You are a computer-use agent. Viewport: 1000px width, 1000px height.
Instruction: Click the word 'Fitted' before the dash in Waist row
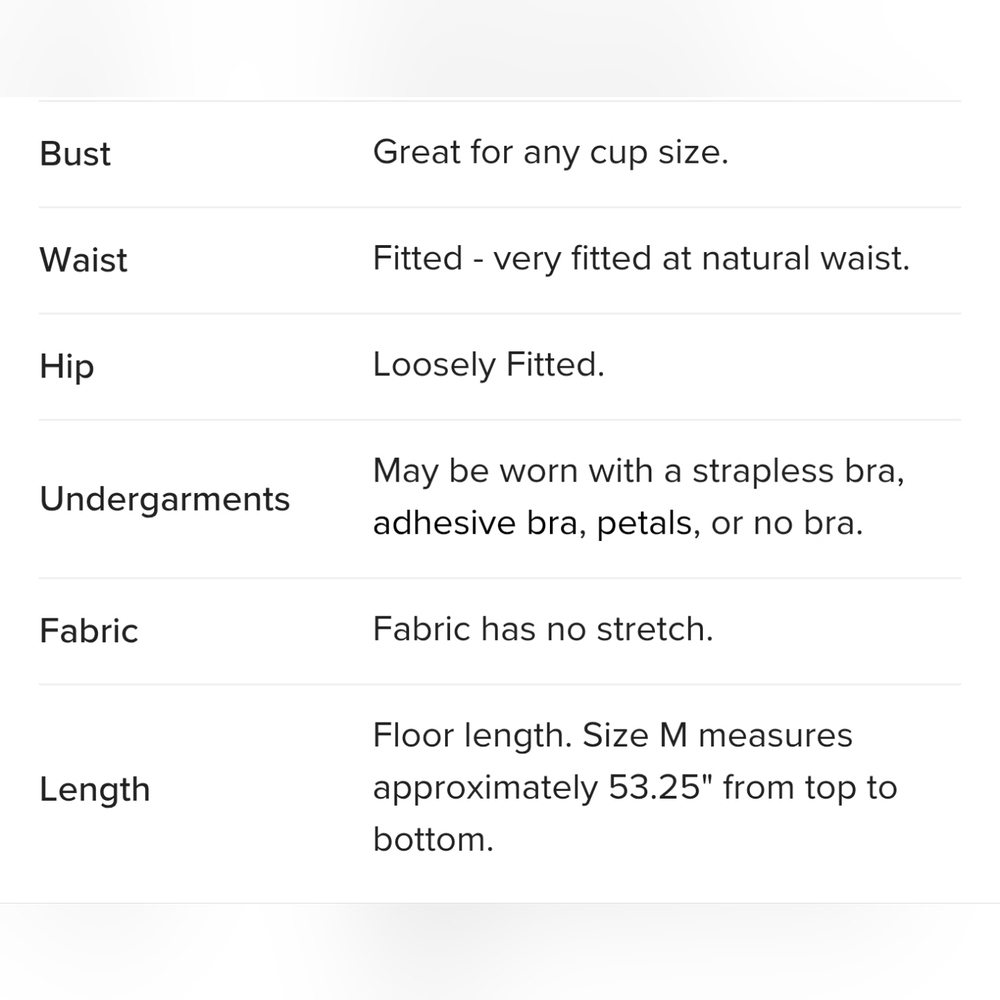(x=418, y=258)
